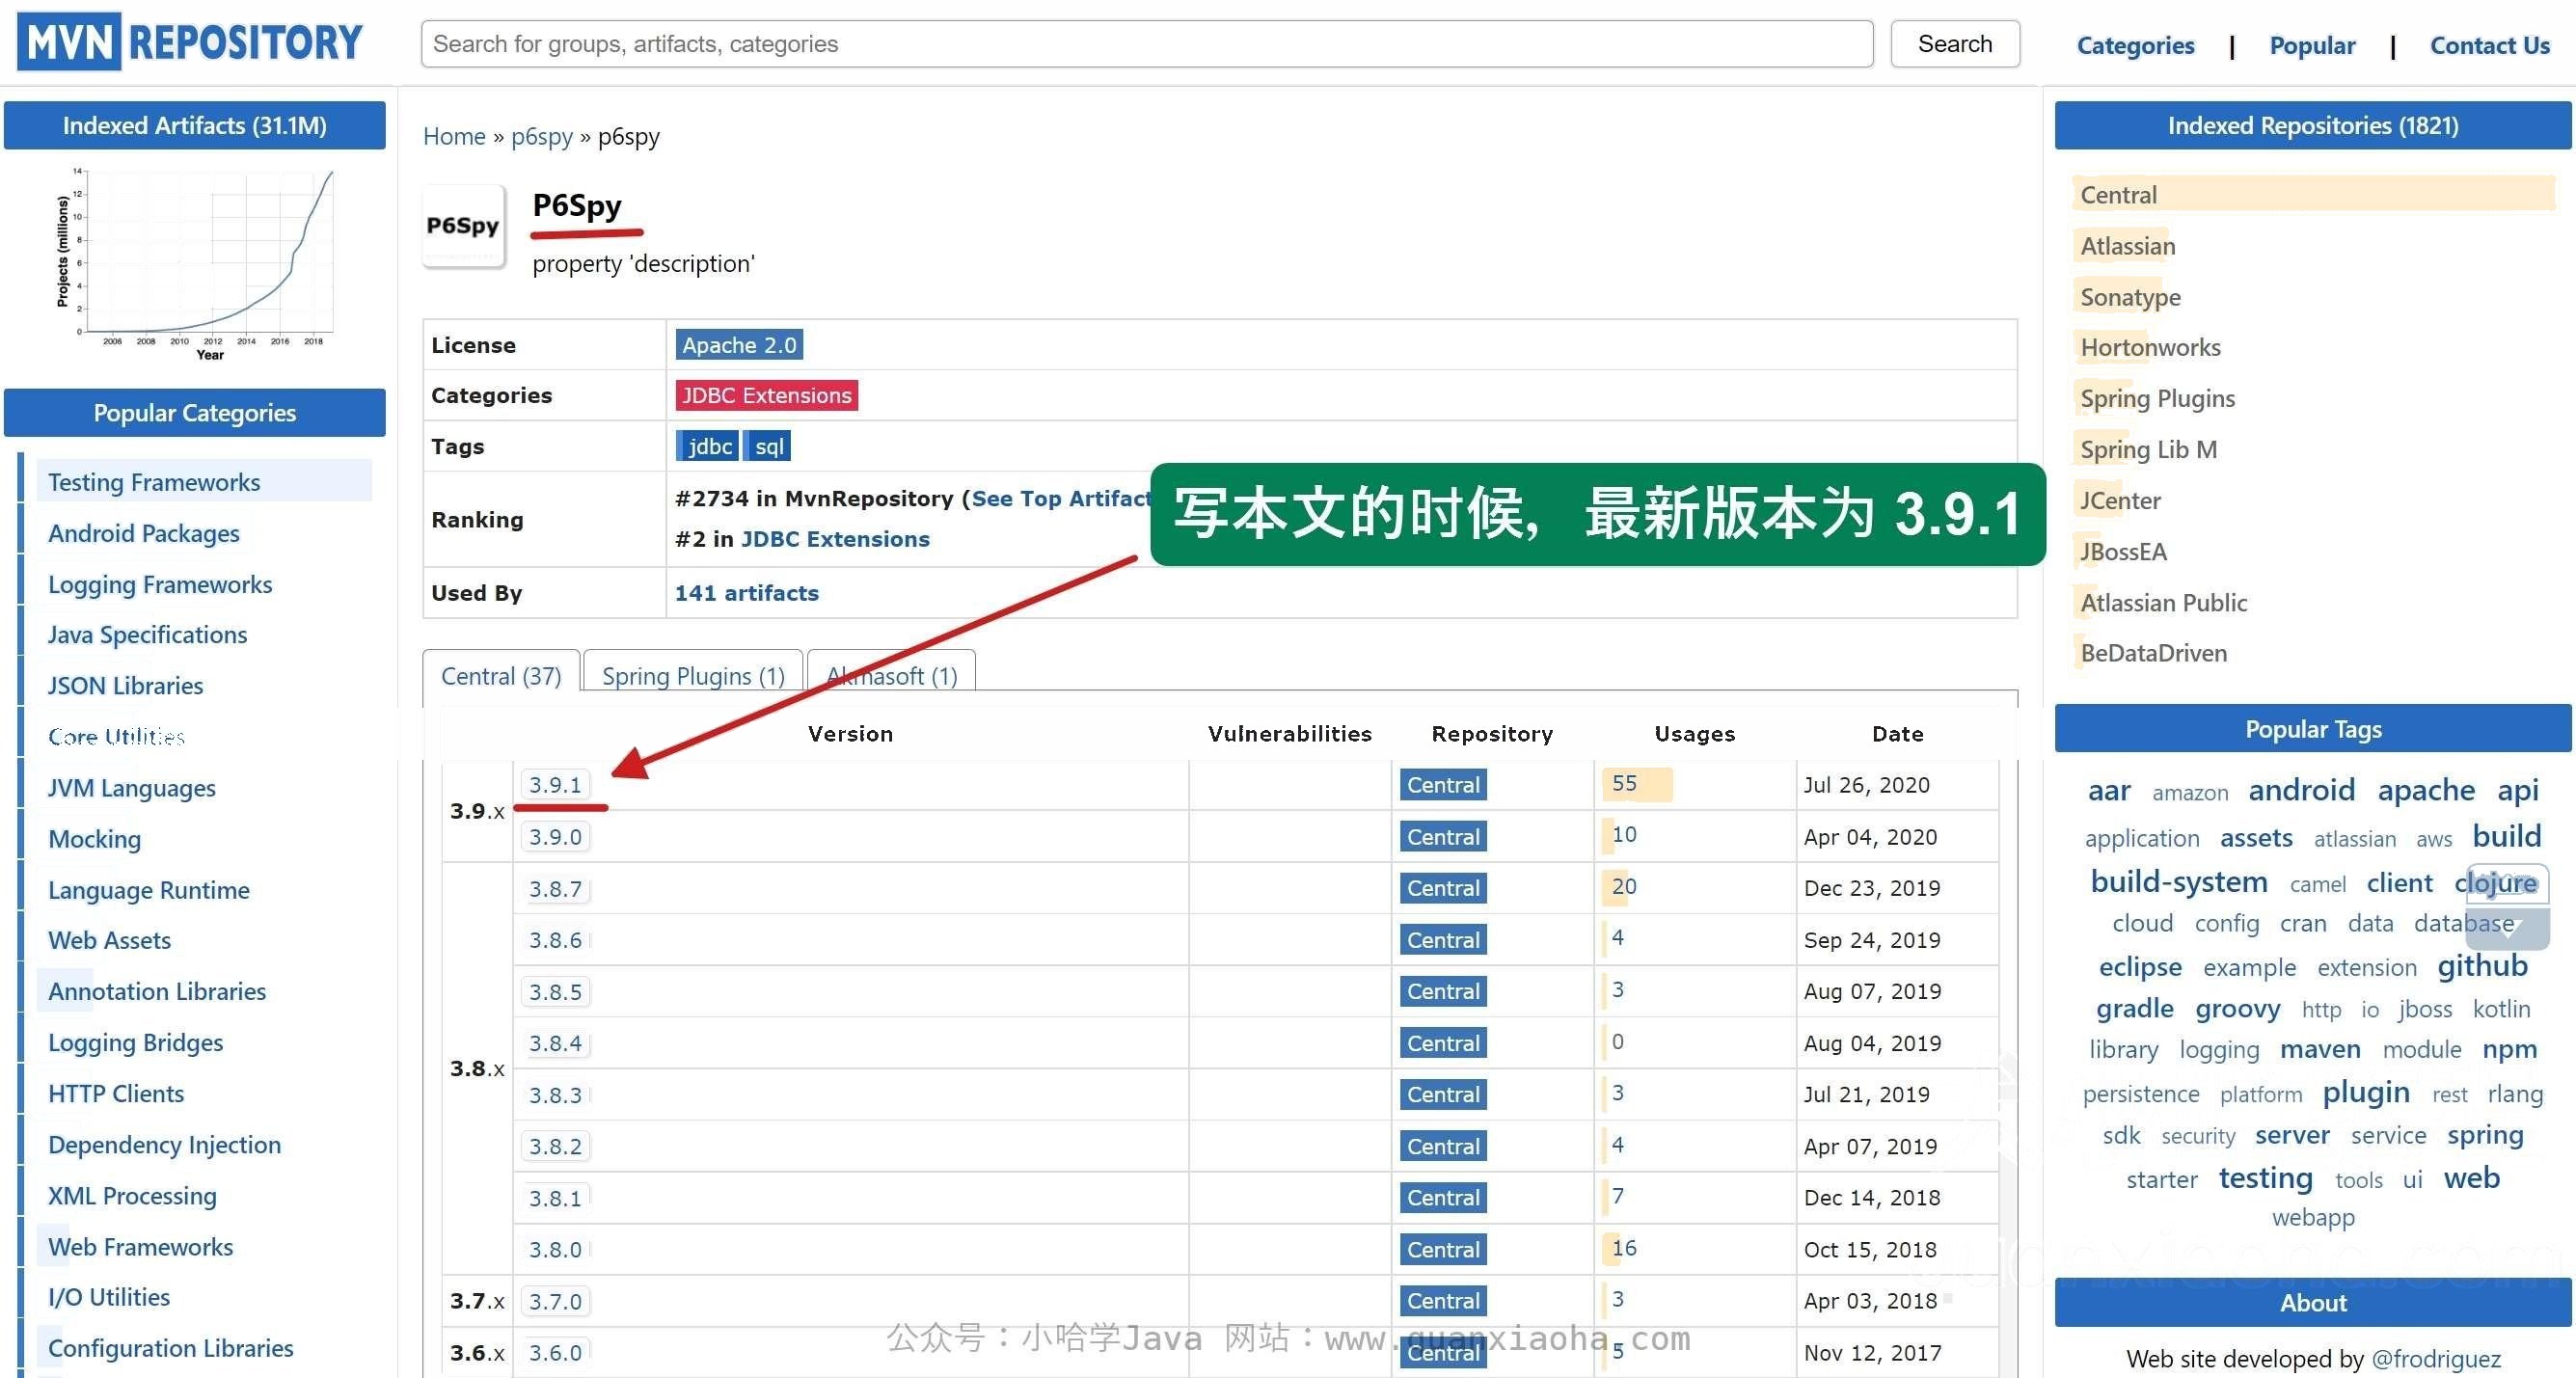Screen dimensions: 2576x1378
Task: Open the @frodriguez developer link
Action: click(2435, 1358)
